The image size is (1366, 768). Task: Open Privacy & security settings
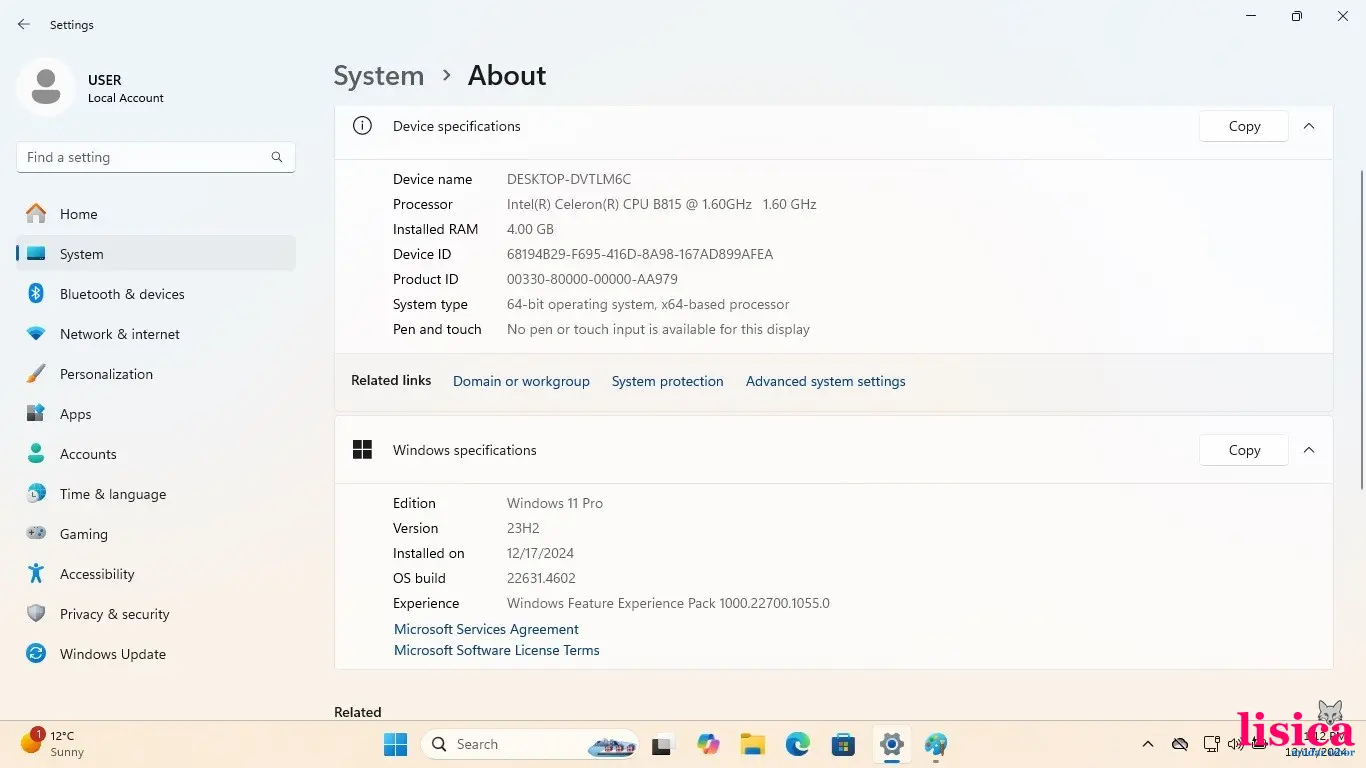click(x=114, y=614)
